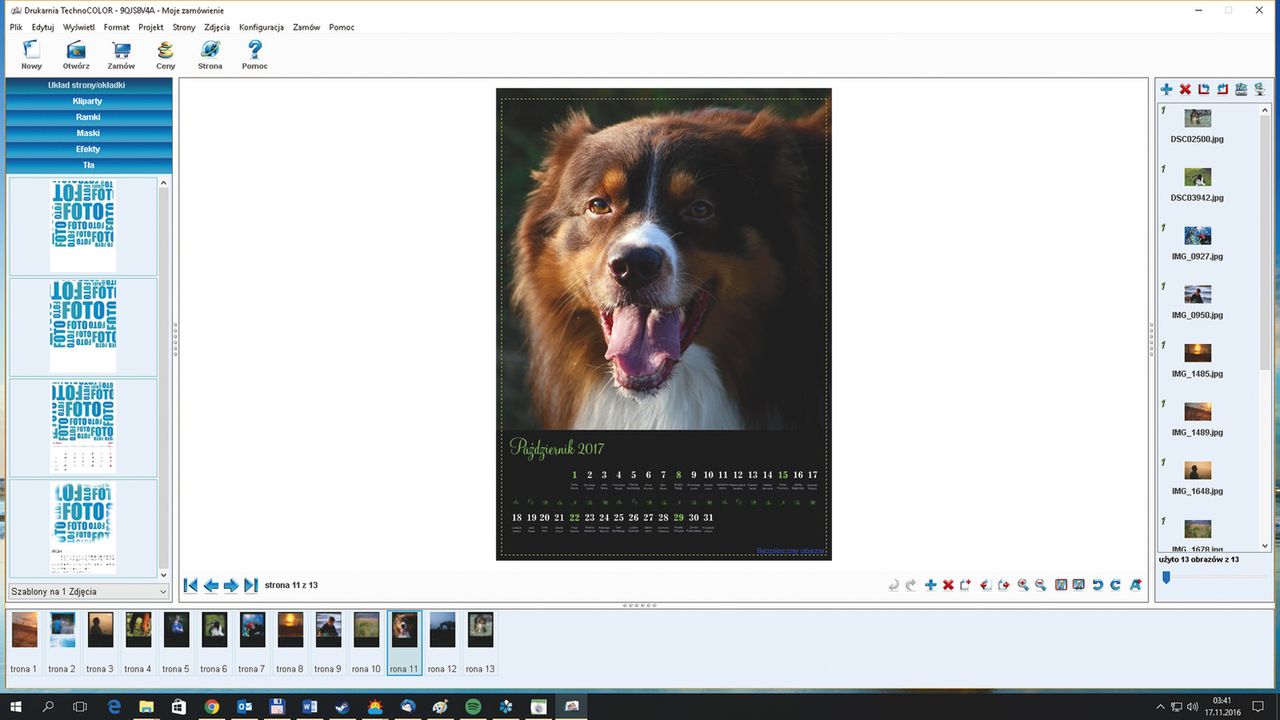Choose the third FOTO template with calendar grid
This screenshot has width=1280, height=720.
click(x=83, y=427)
